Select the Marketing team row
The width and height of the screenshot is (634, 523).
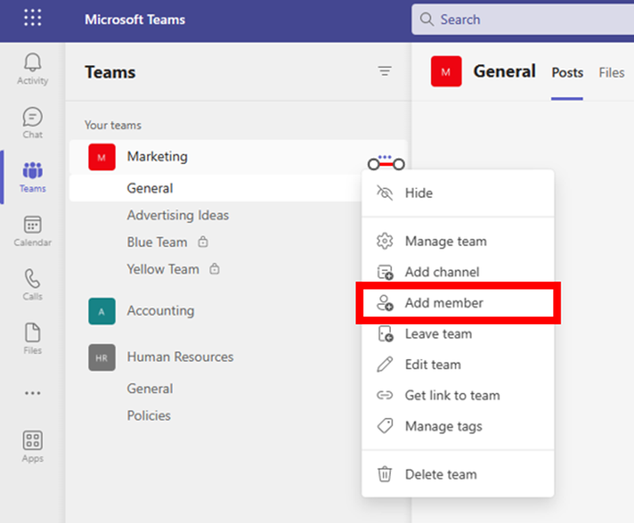238,157
